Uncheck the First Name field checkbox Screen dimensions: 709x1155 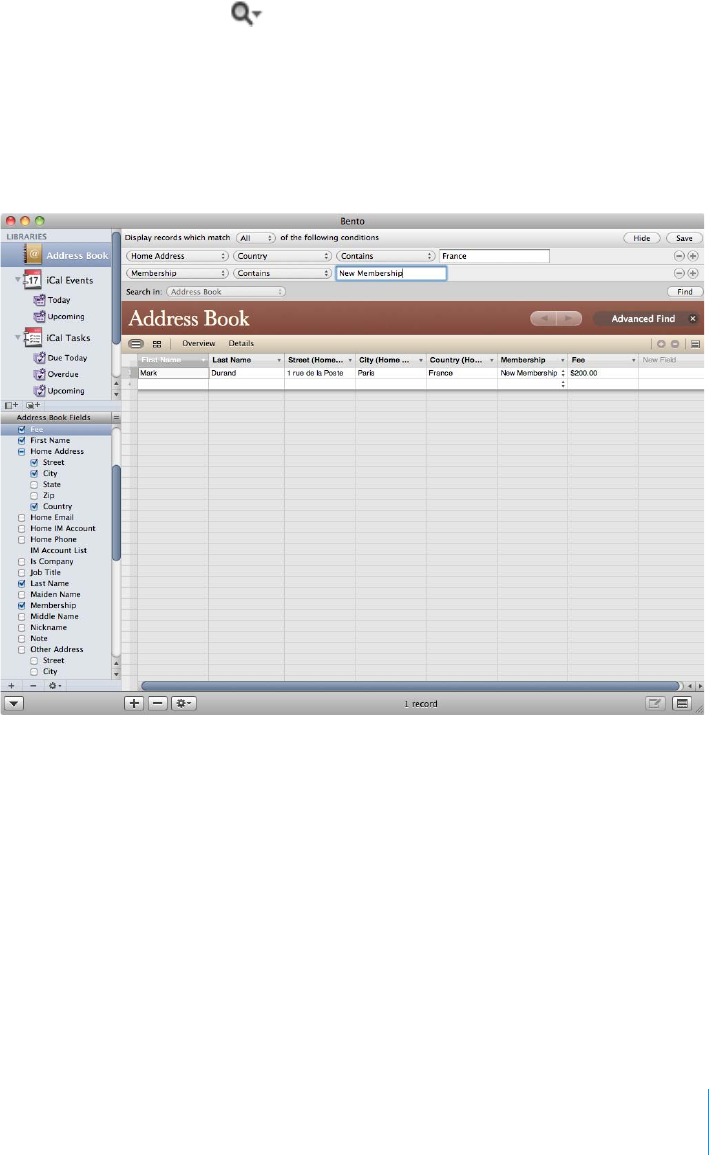(21, 440)
